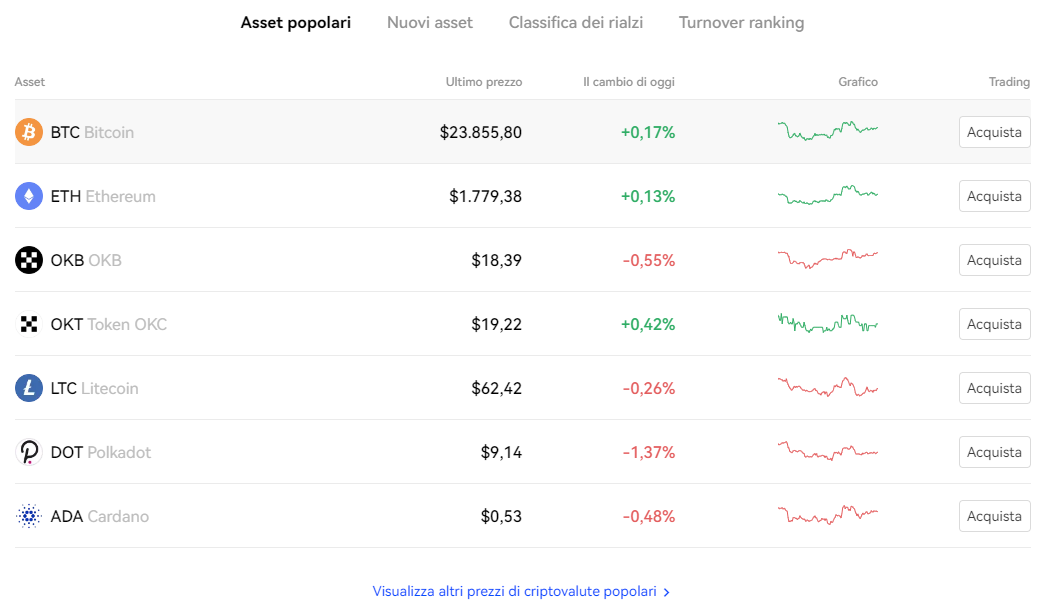
Task: Click Ethereum's daily change +0,13%
Action: click(x=648, y=196)
